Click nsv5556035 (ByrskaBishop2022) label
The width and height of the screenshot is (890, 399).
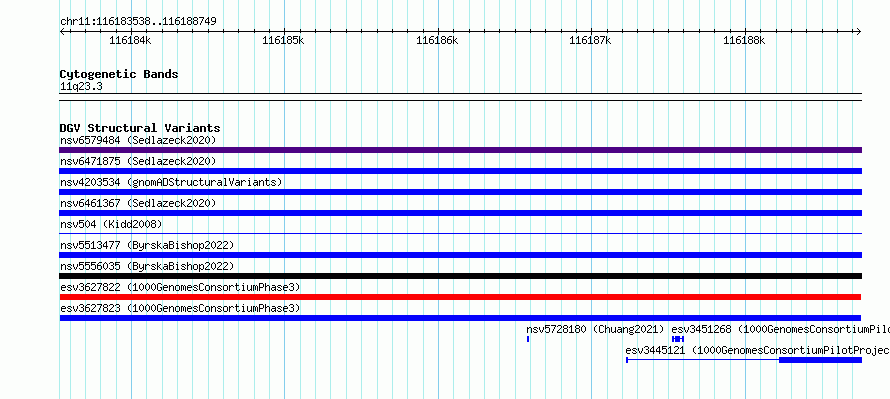[x=146, y=266]
